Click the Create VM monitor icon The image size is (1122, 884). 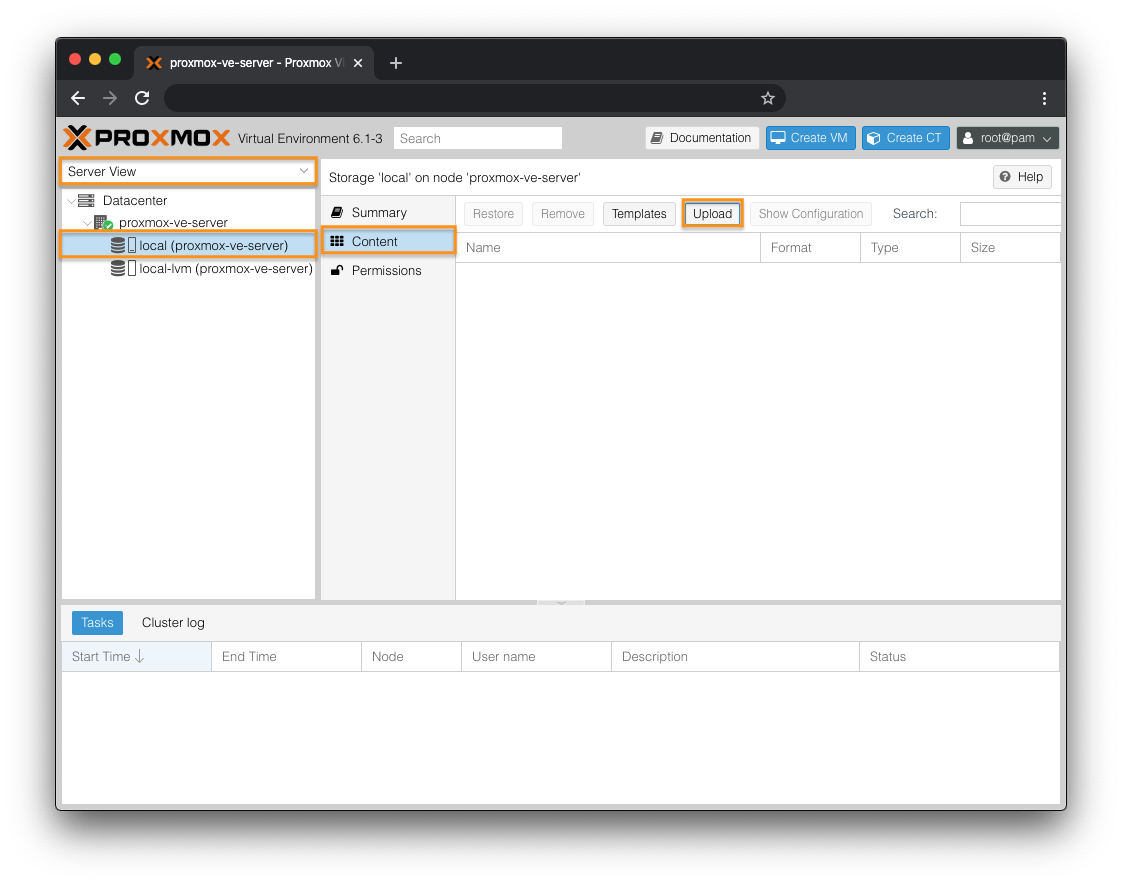(778, 137)
